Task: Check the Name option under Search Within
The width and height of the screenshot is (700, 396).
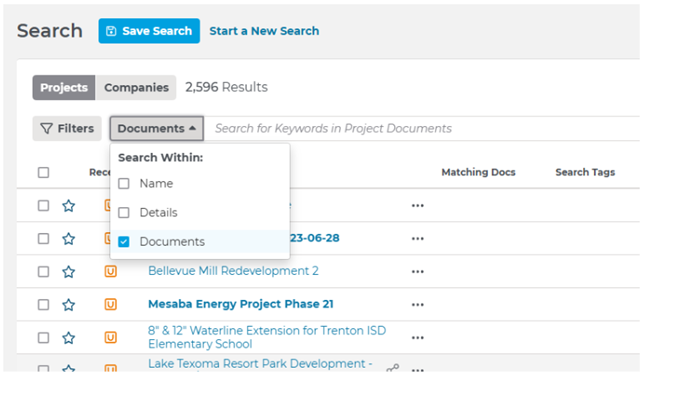Action: [x=124, y=183]
